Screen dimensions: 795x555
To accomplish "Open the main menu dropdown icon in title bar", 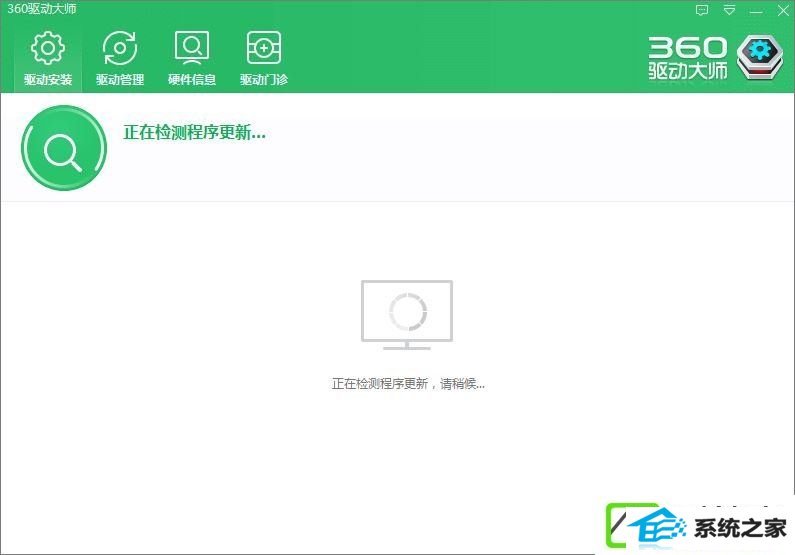I will click(729, 10).
